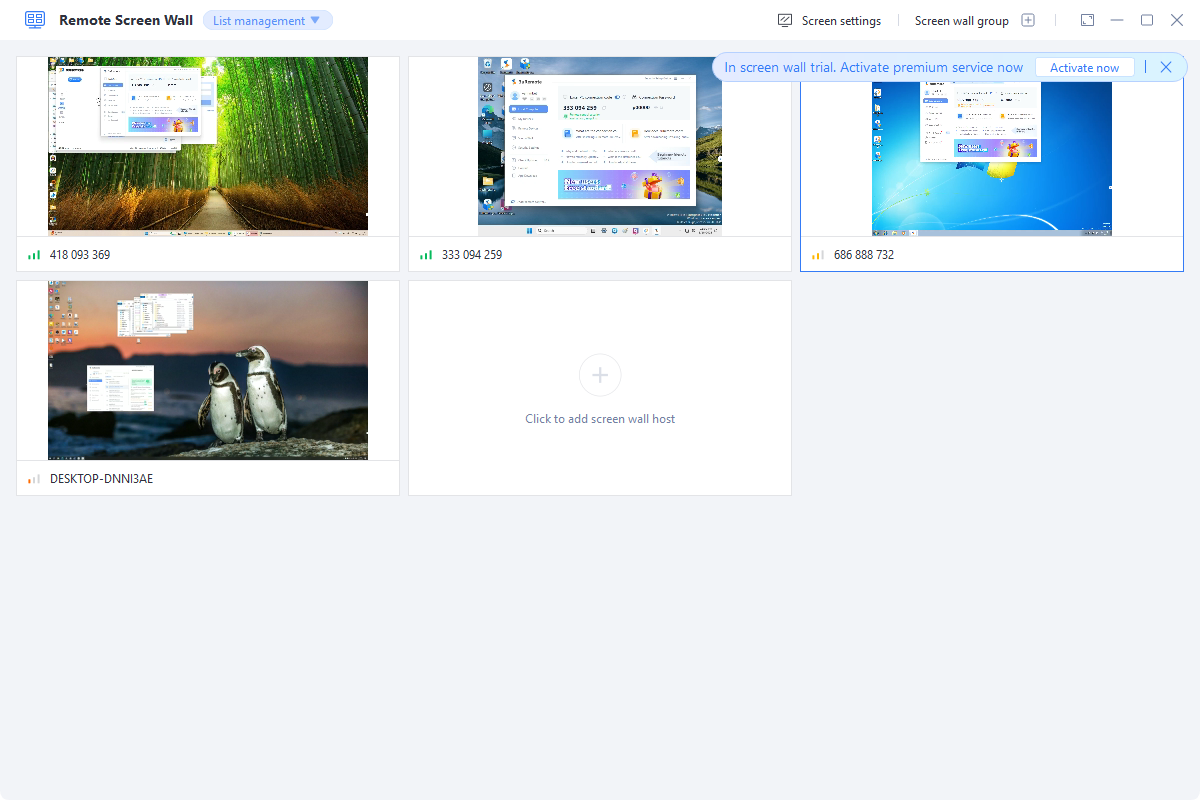1200x800 pixels.
Task: Click 'Click to add screen wall host'
Action: click(599, 418)
